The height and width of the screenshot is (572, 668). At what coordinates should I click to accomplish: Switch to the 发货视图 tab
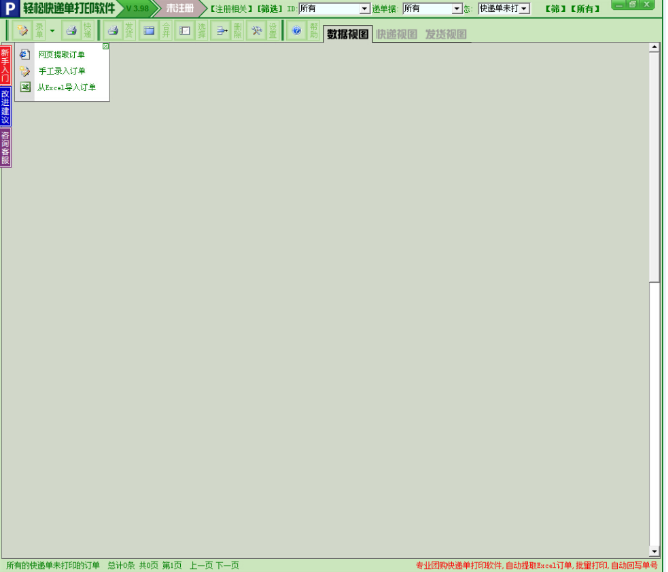[446, 34]
